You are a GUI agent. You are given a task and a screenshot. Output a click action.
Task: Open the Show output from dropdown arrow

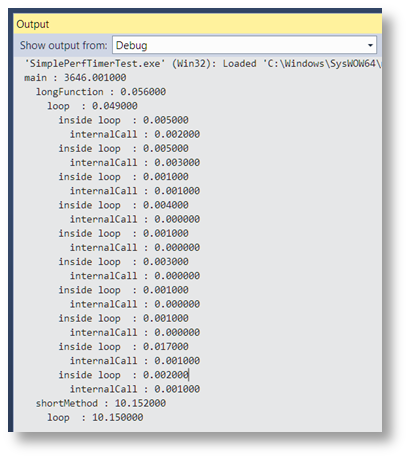pyautogui.click(x=370, y=45)
